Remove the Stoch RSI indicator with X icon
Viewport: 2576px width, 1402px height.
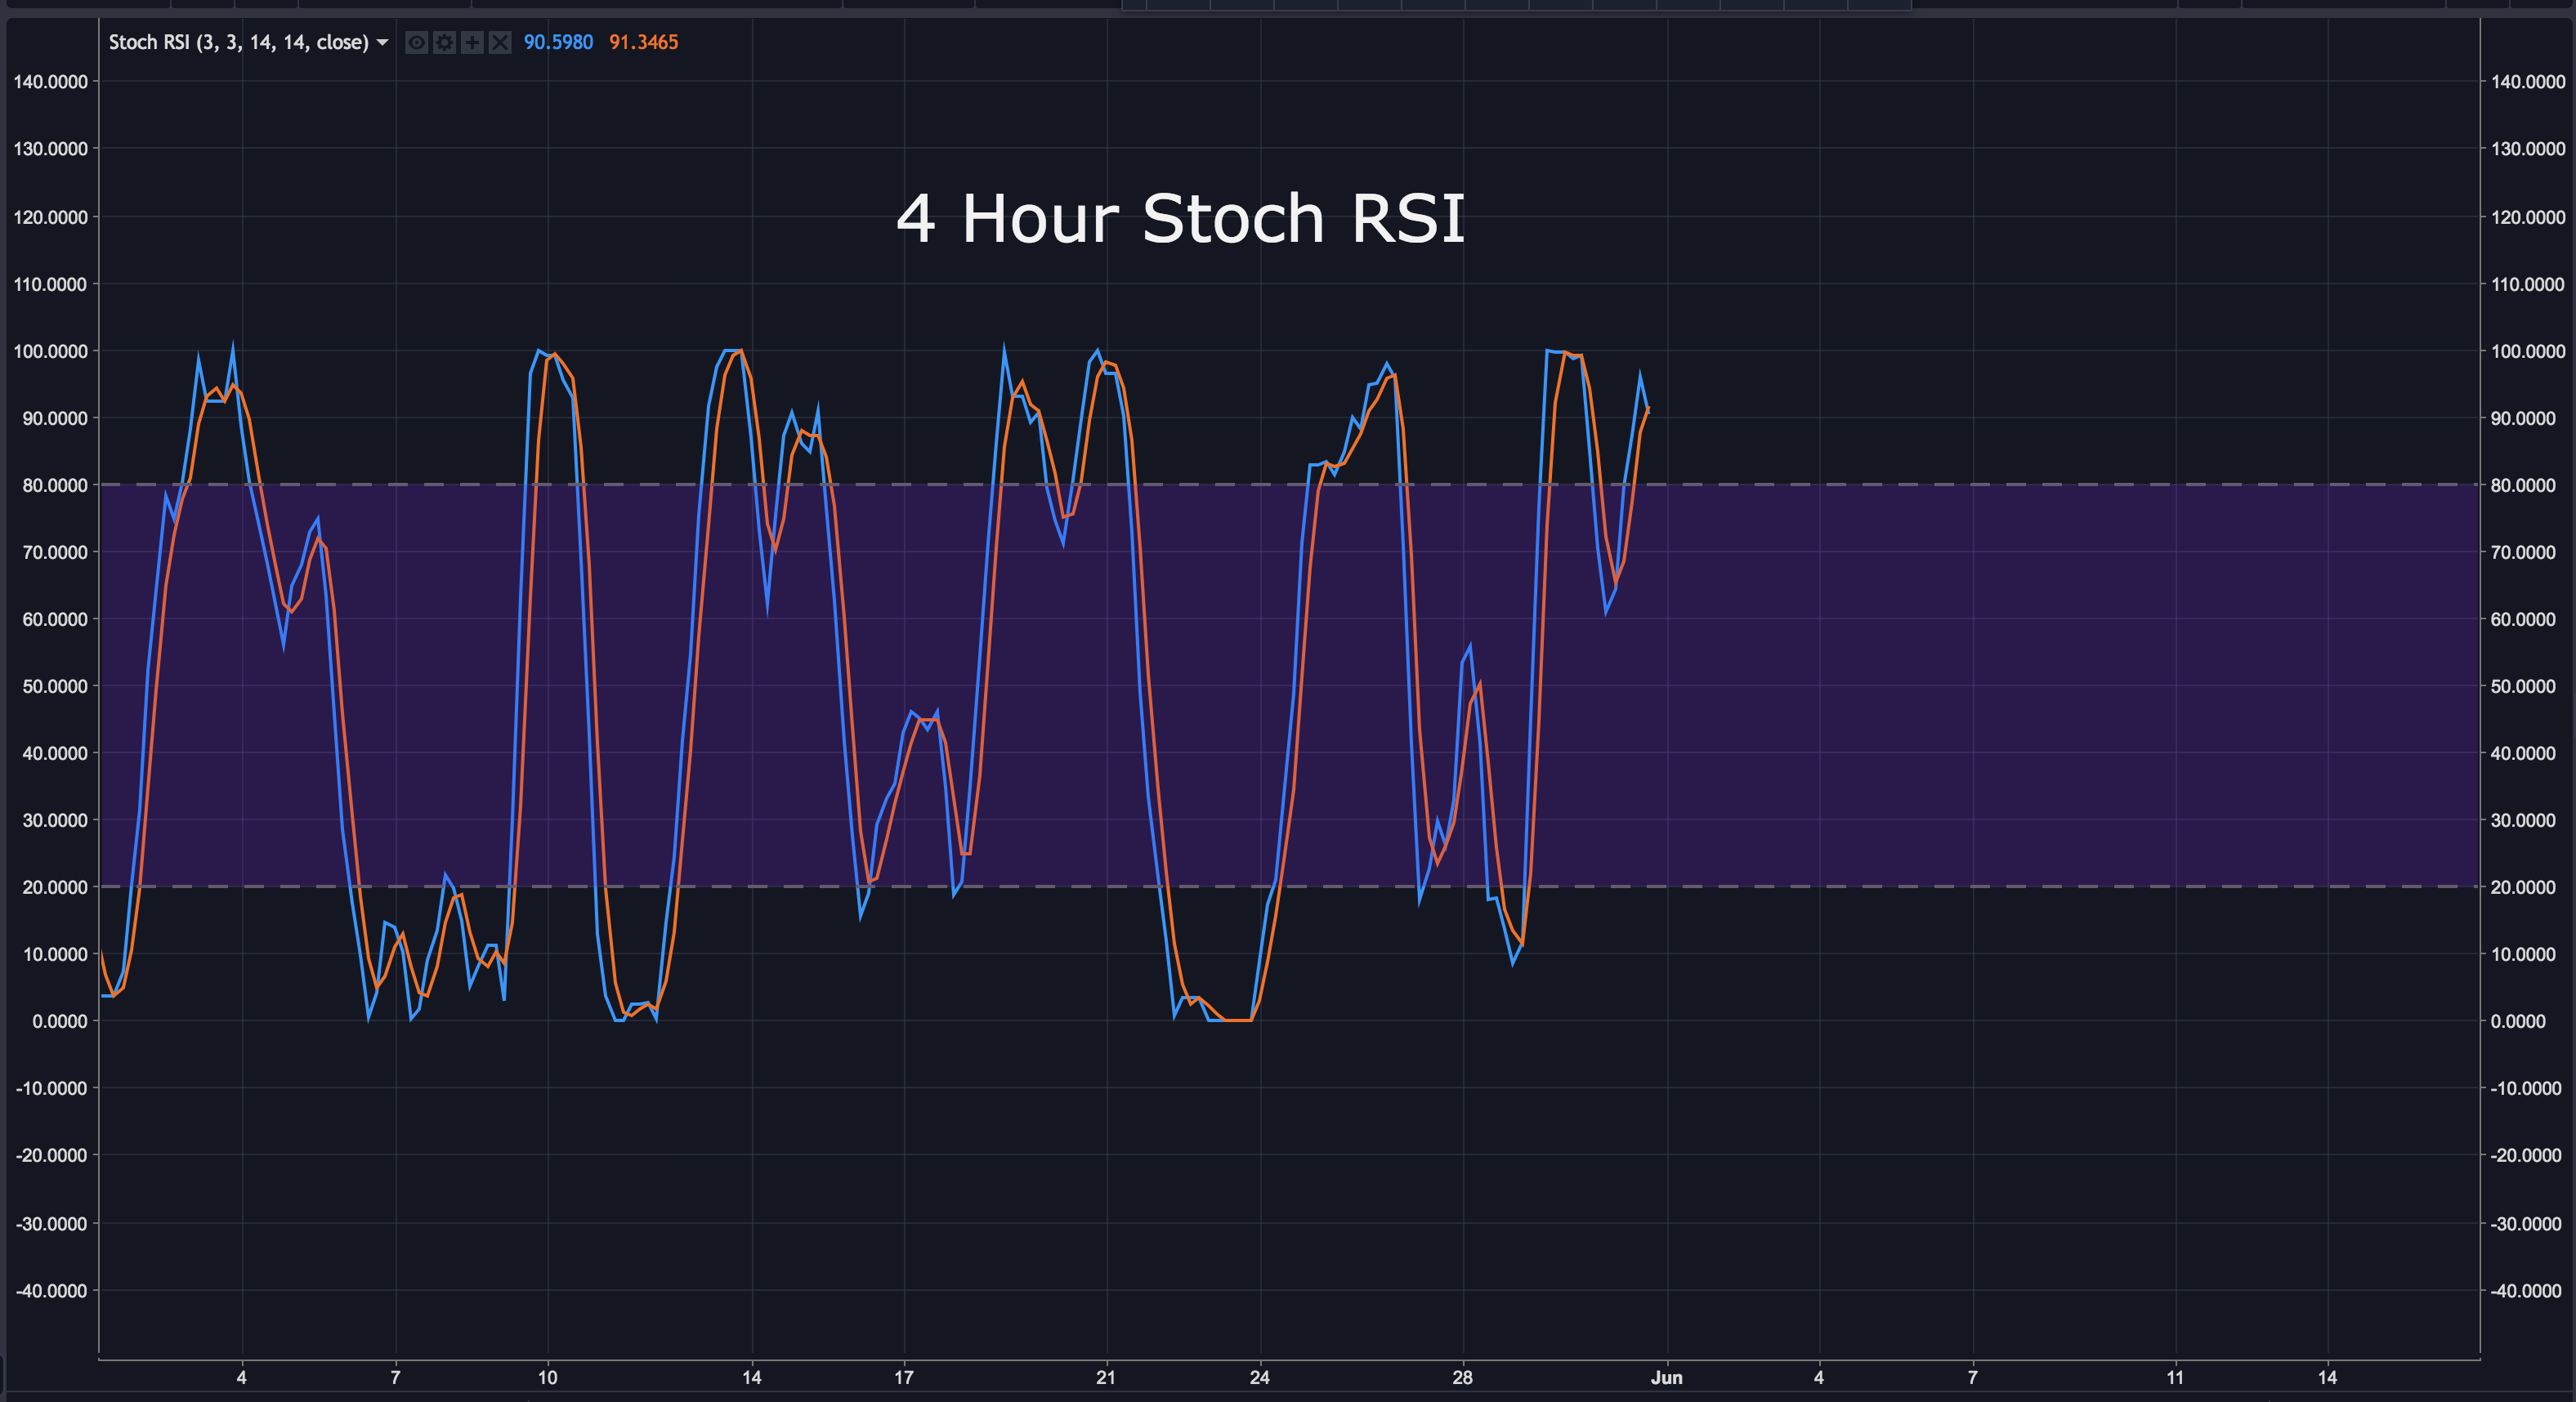coord(500,42)
